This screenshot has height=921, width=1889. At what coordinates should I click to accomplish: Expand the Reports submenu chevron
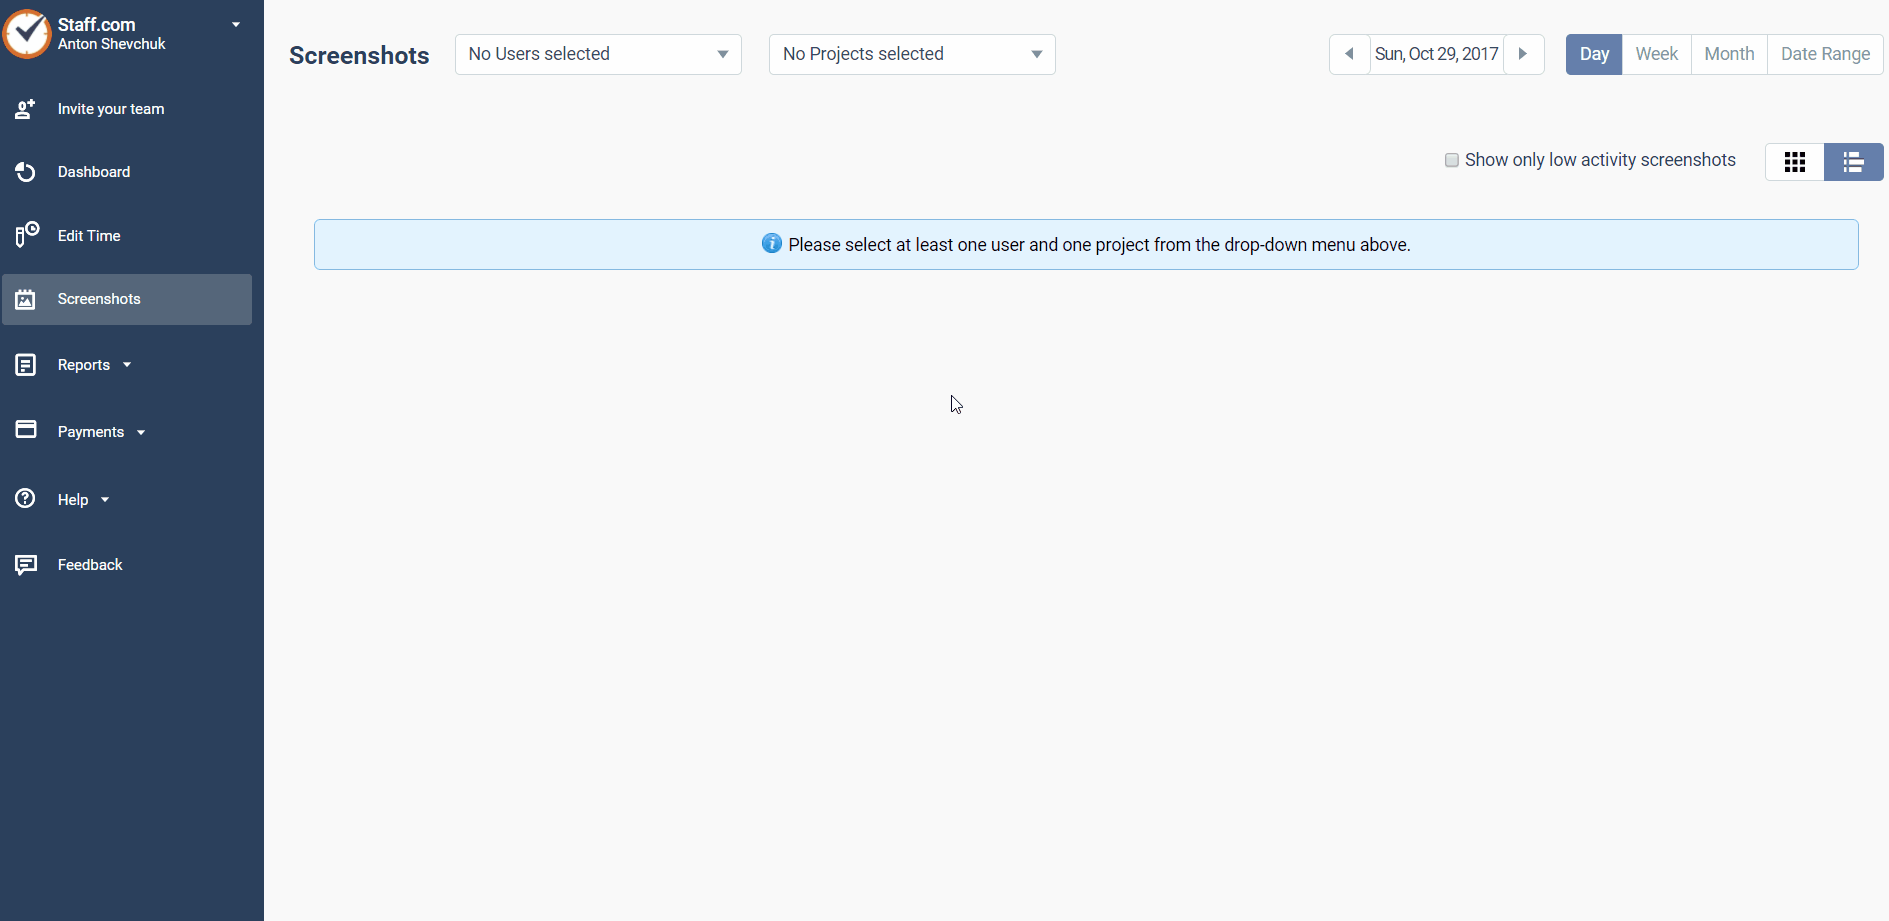point(127,364)
